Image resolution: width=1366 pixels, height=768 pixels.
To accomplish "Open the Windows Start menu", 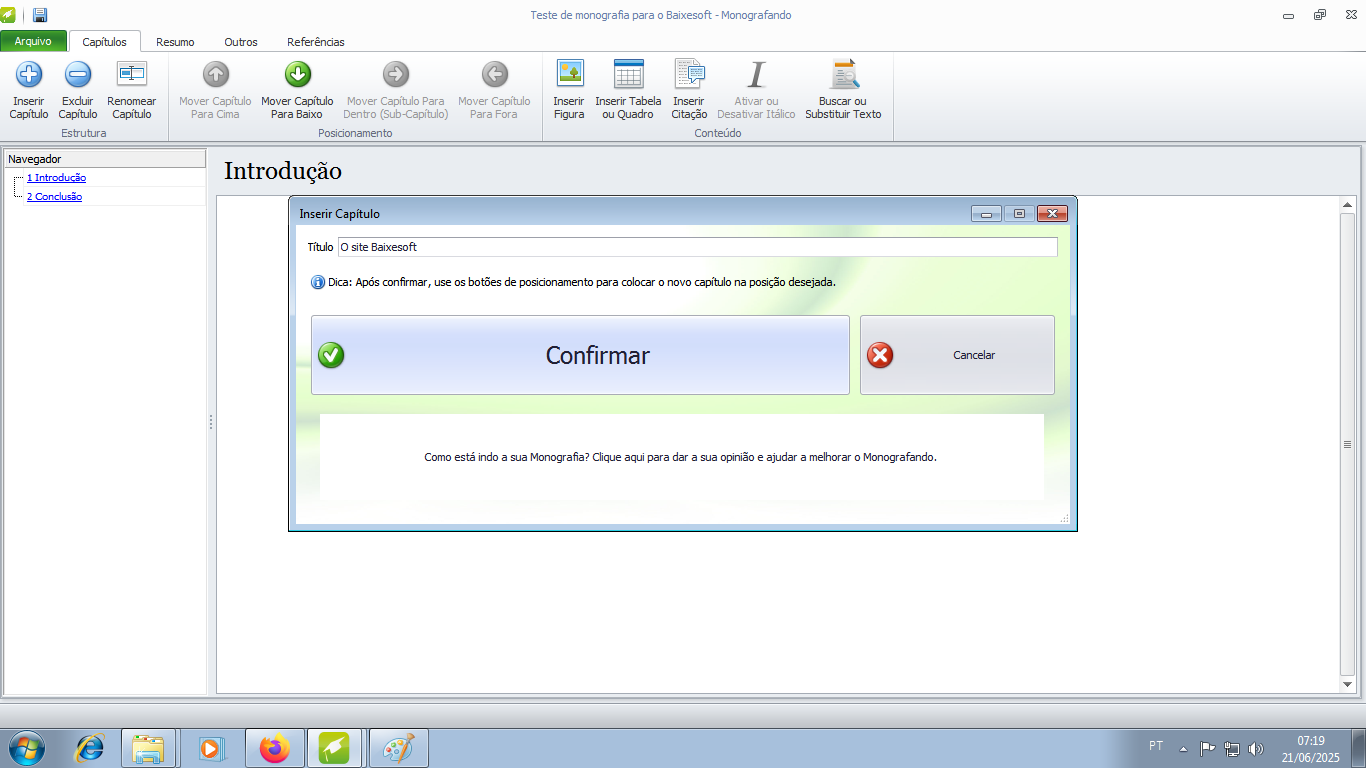I will (26, 748).
